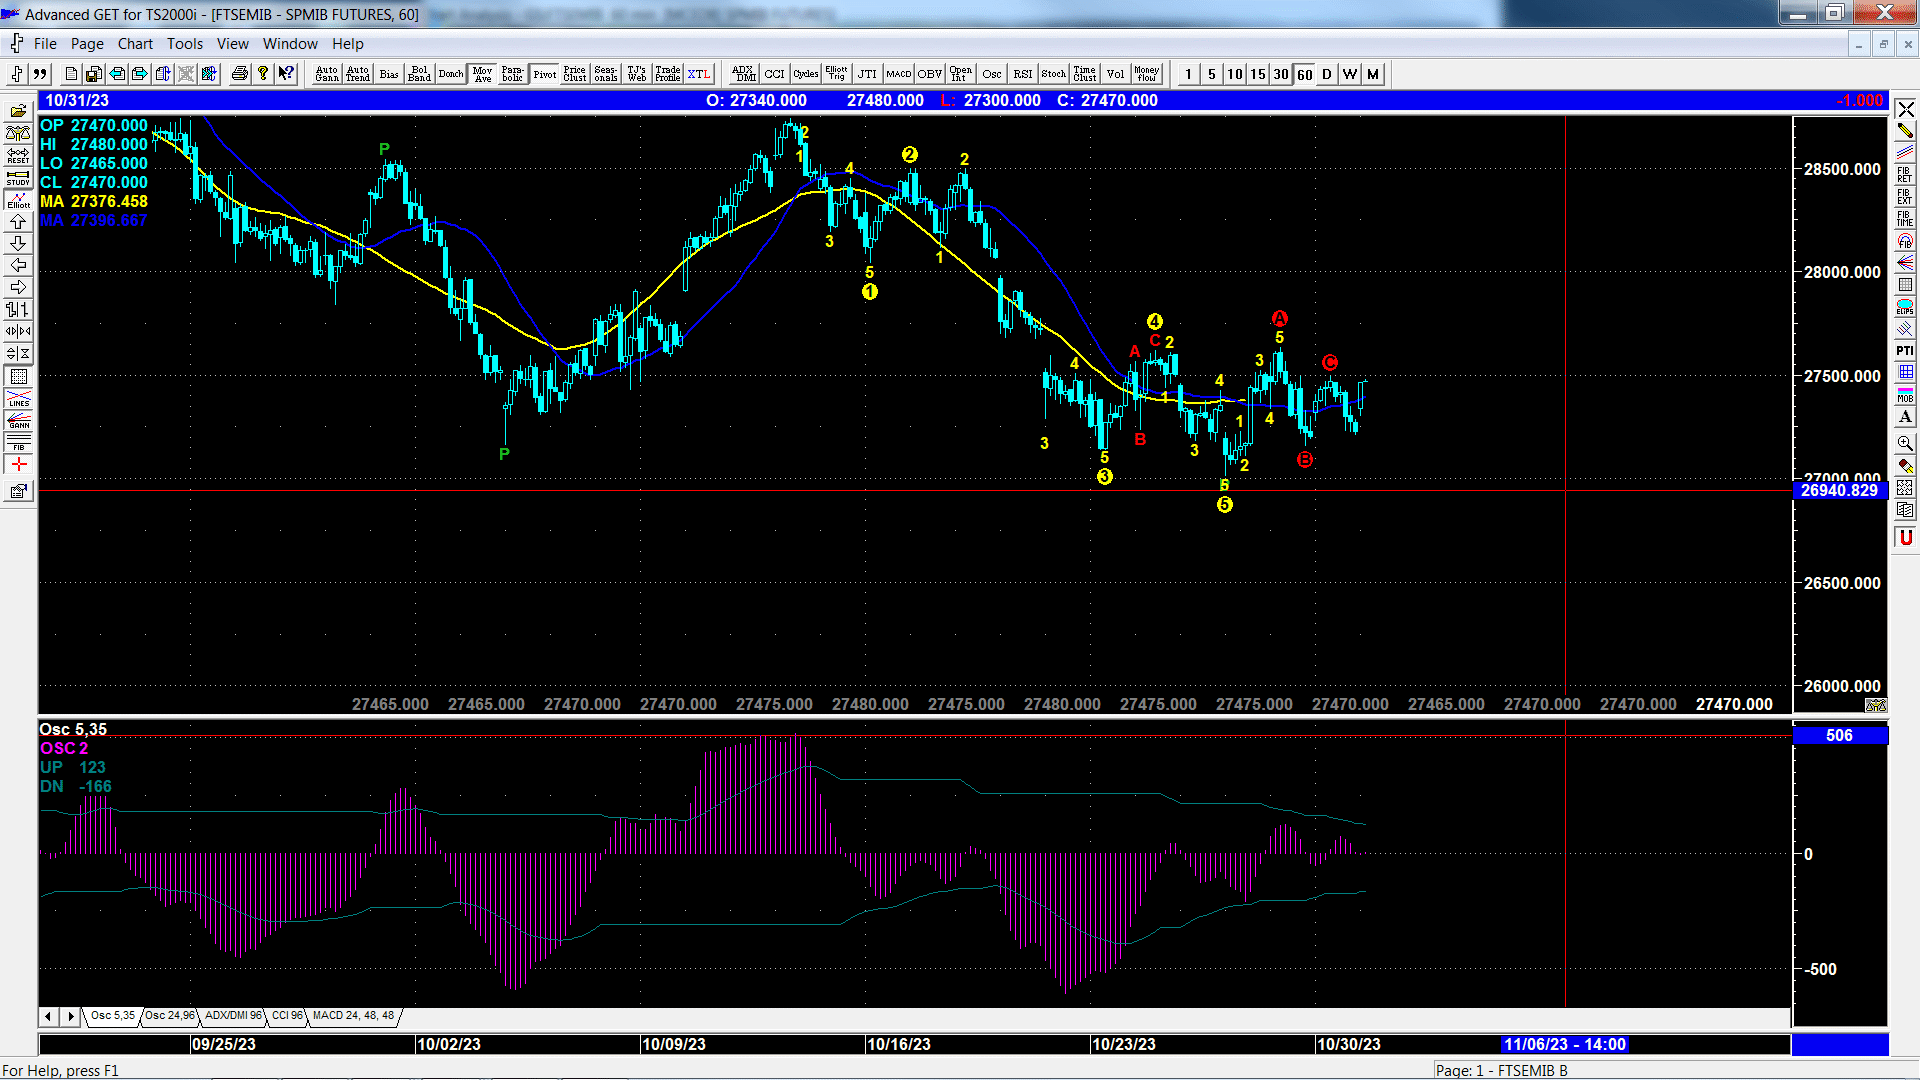Select the 60-minute timeframe button
1920x1080 pixels.
(1304, 74)
